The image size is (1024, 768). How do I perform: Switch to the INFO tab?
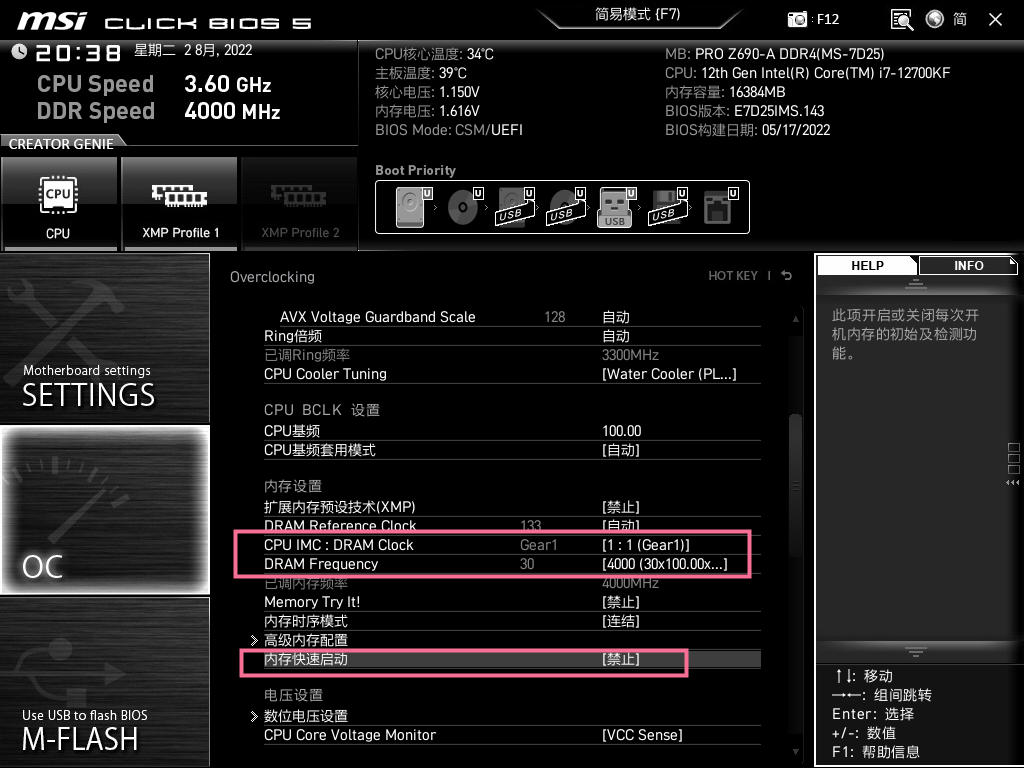pos(968,266)
